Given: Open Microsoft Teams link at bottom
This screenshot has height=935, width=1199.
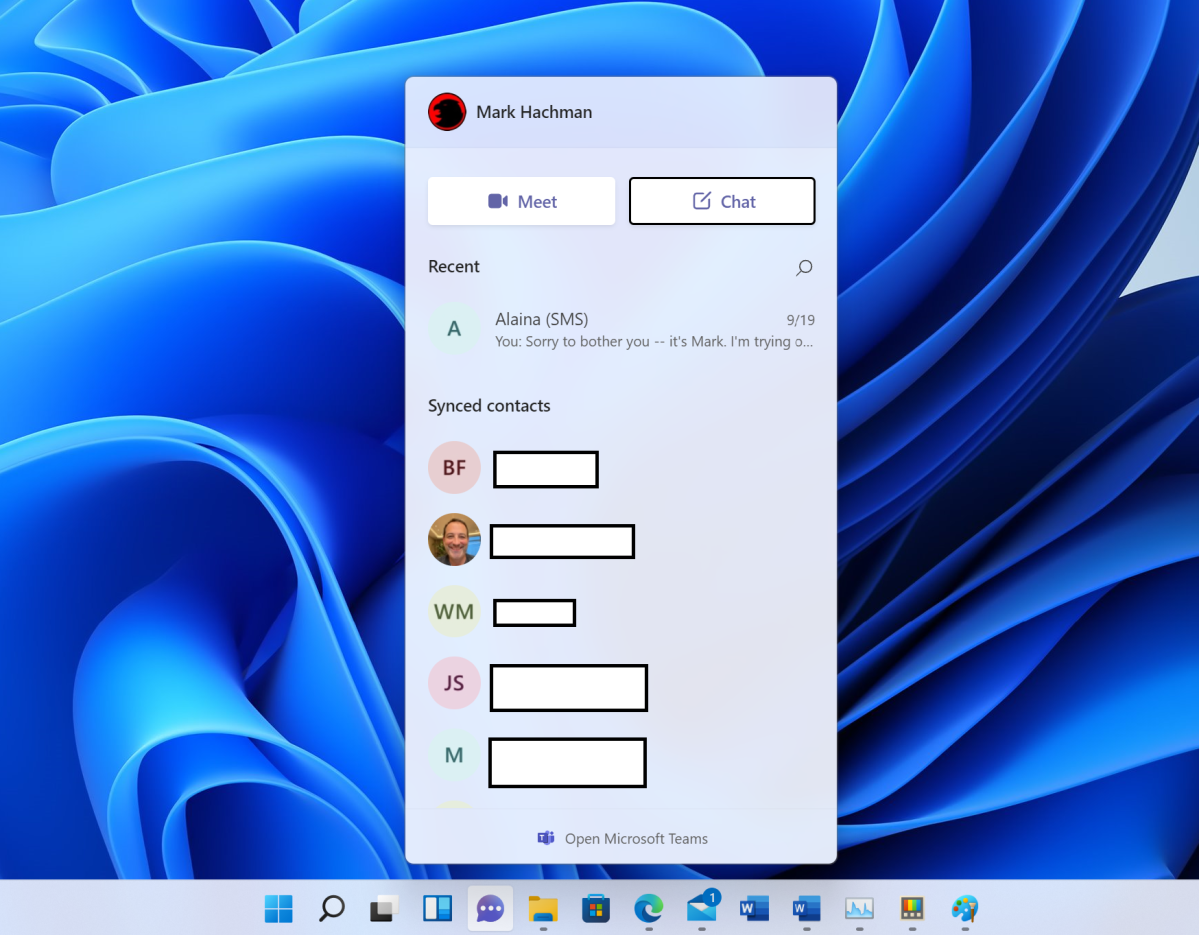Looking at the screenshot, I should coord(622,839).
